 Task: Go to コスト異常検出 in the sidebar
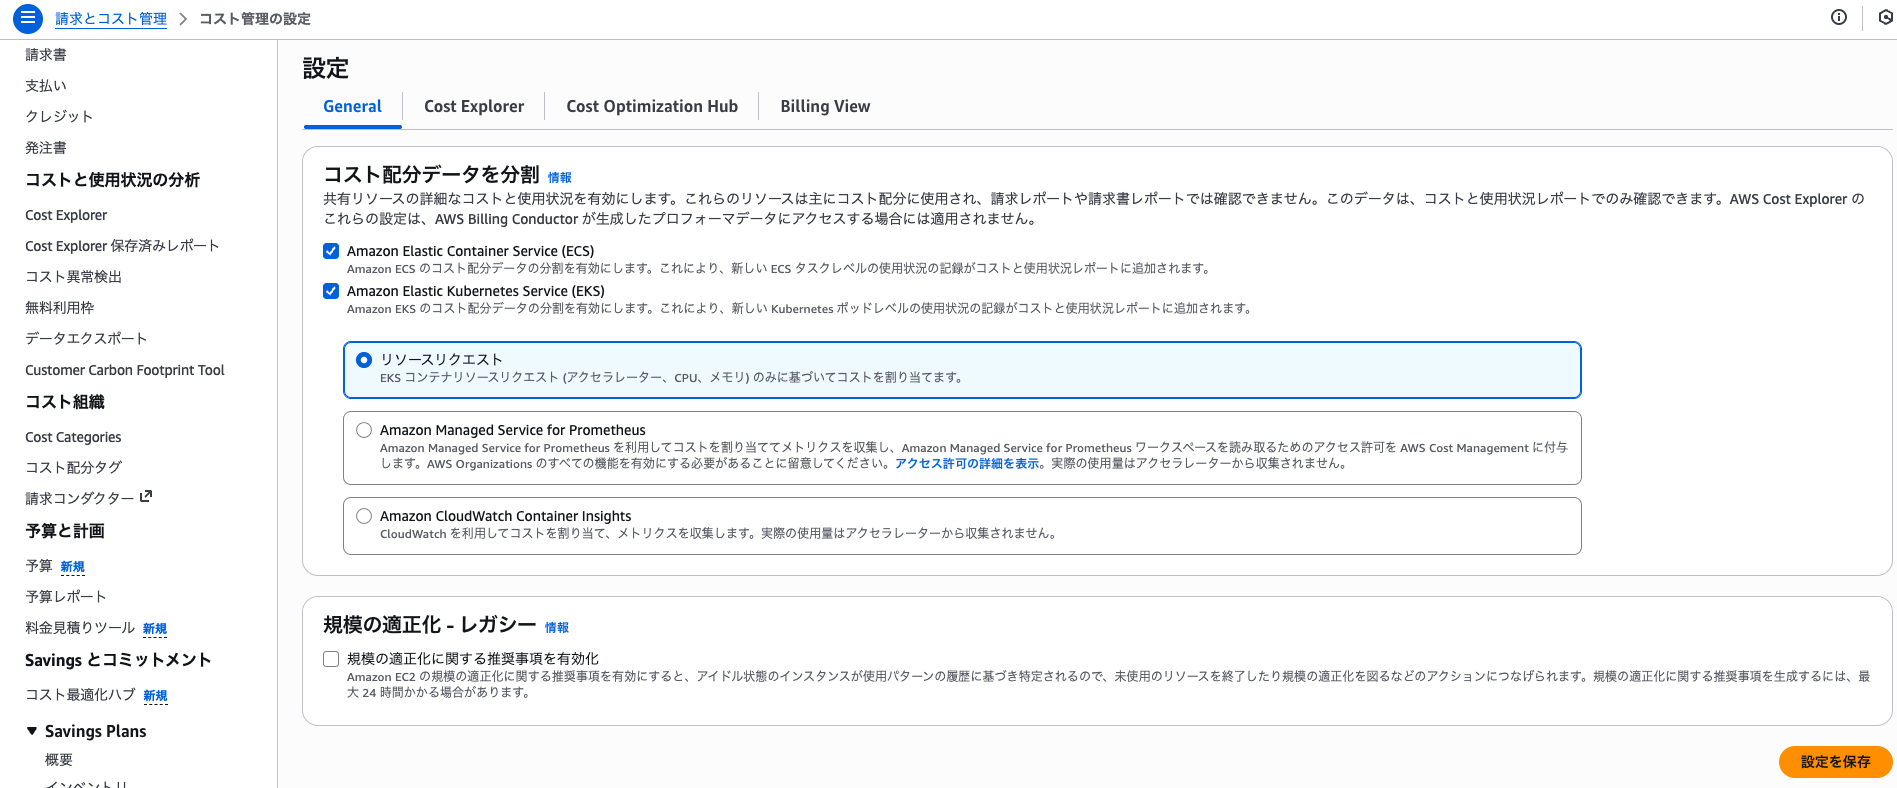73,277
